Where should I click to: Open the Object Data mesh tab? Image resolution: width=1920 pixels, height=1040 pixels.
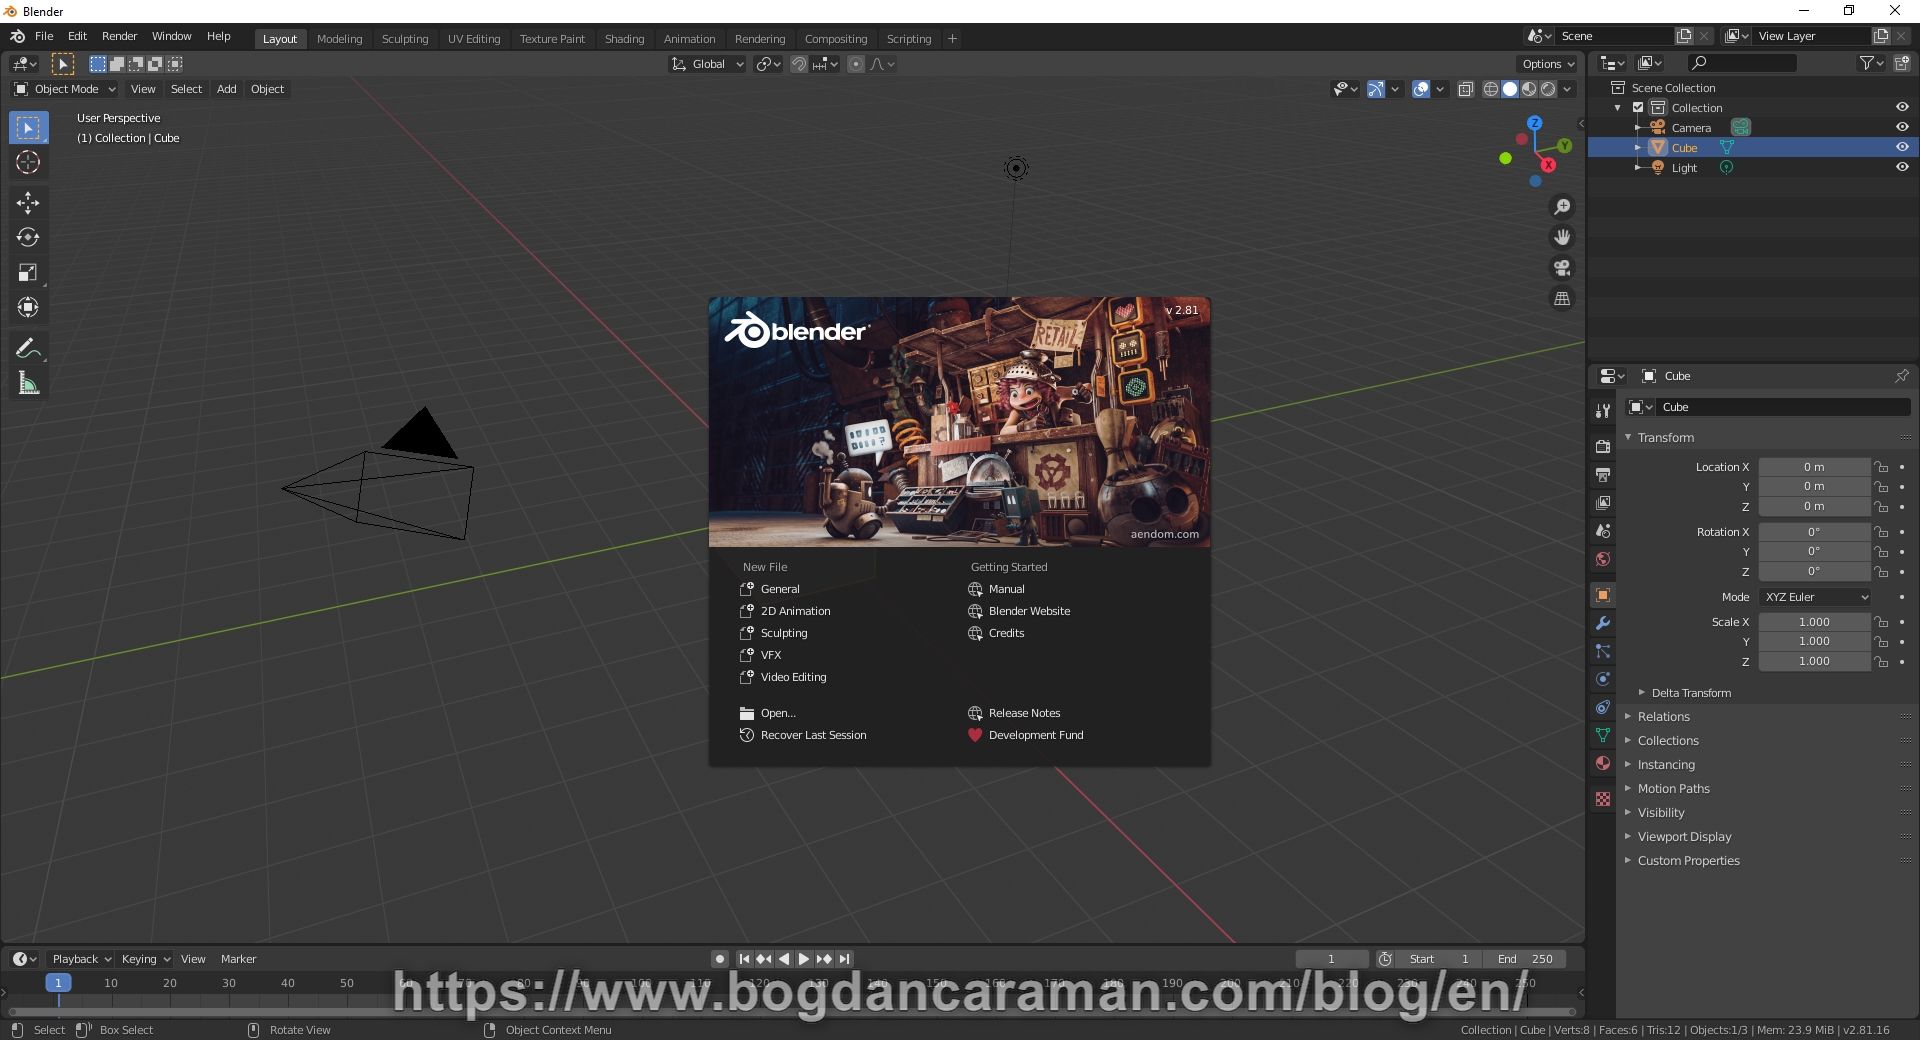[x=1603, y=735]
